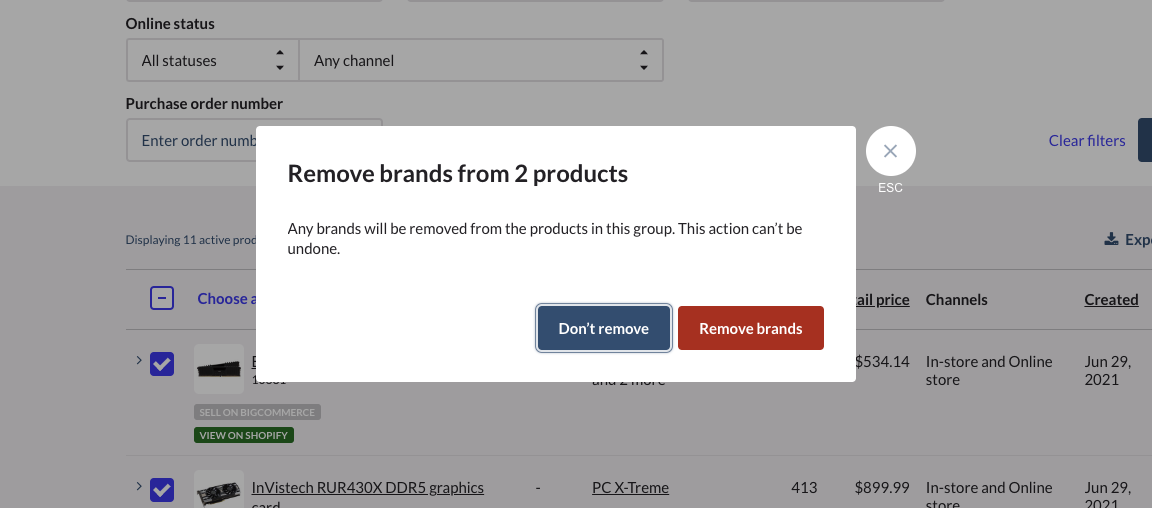Click the View on Shopify badge
The height and width of the screenshot is (508, 1152).
pos(244,435)
